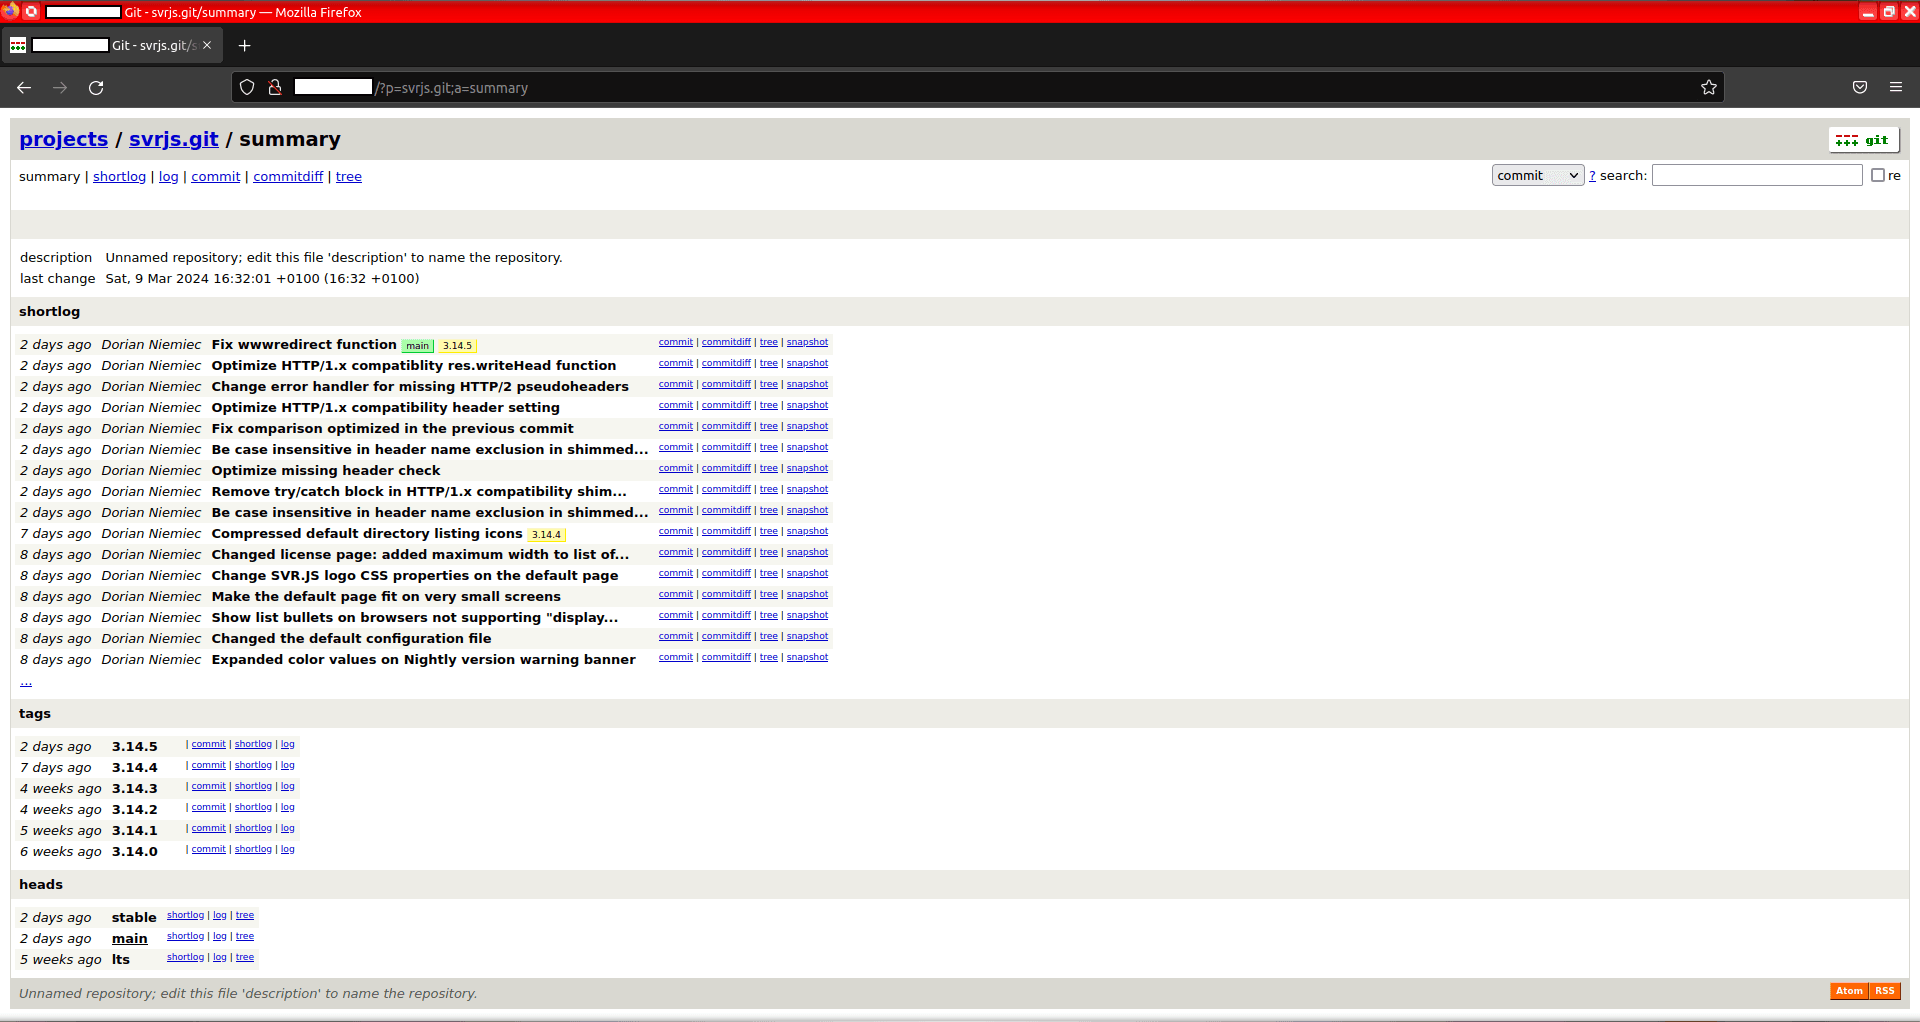Open tag 3.14.5 in tags list

[135, 747]
